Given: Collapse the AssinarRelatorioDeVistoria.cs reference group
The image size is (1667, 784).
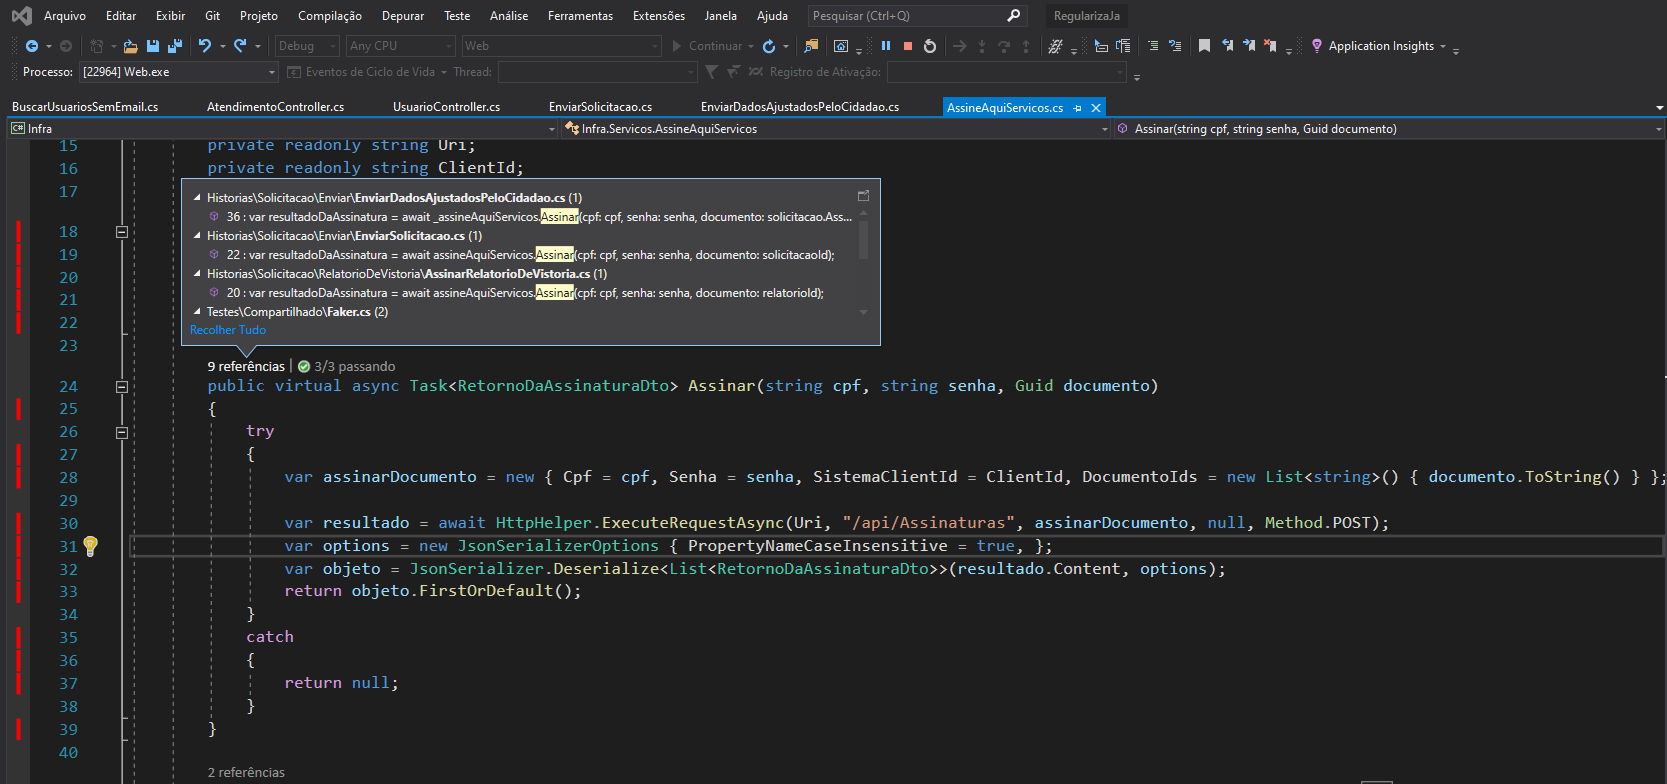Looking at the screenshot, I should pos(197,274).
